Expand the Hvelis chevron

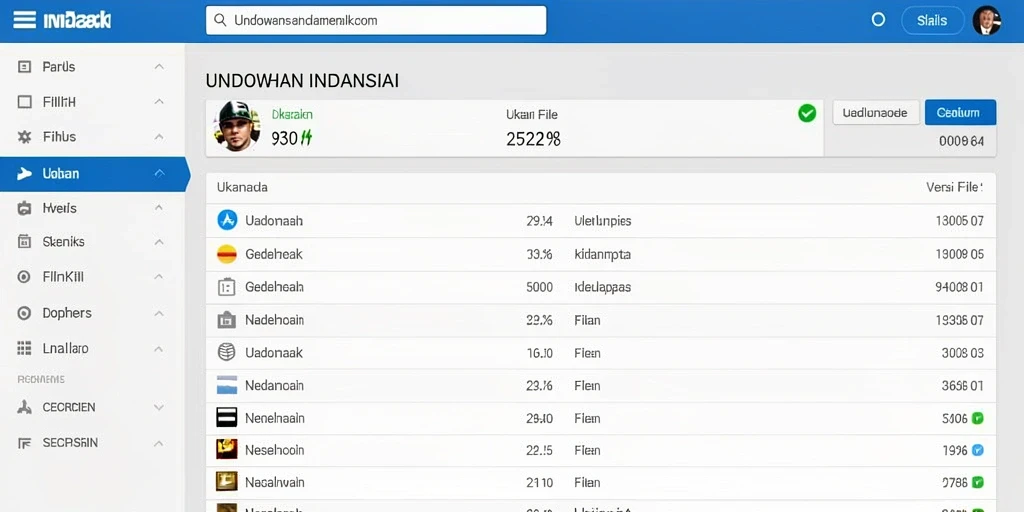coord(159,208)
